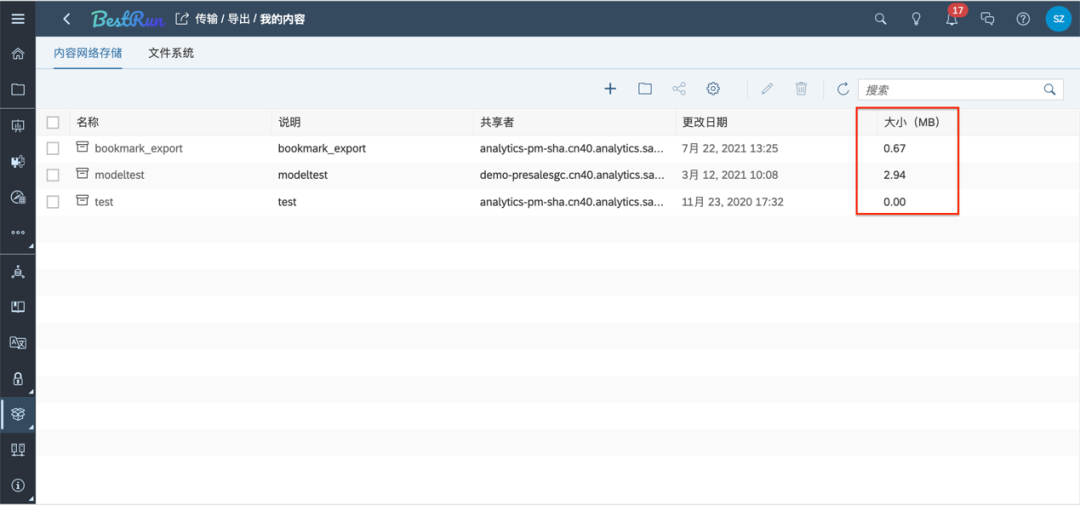Click the size value 0.67
1080x506 pixels.
point(894,148)
